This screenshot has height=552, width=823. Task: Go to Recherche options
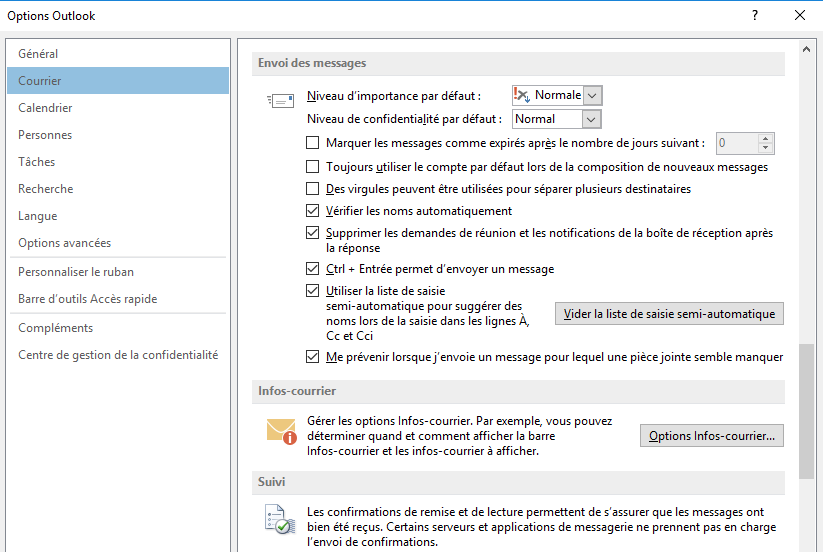[x=118, y=189]
